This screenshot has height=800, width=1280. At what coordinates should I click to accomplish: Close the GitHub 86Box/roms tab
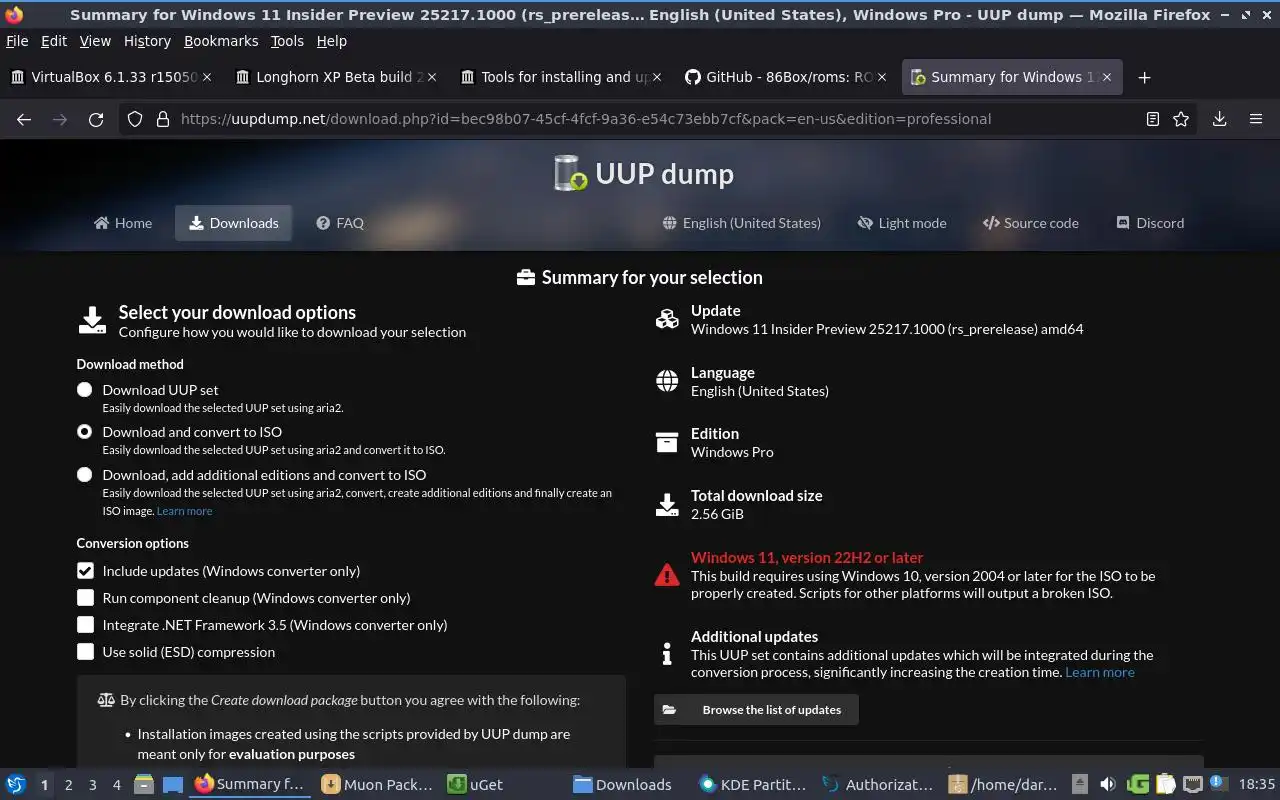(x=882, y=77)
